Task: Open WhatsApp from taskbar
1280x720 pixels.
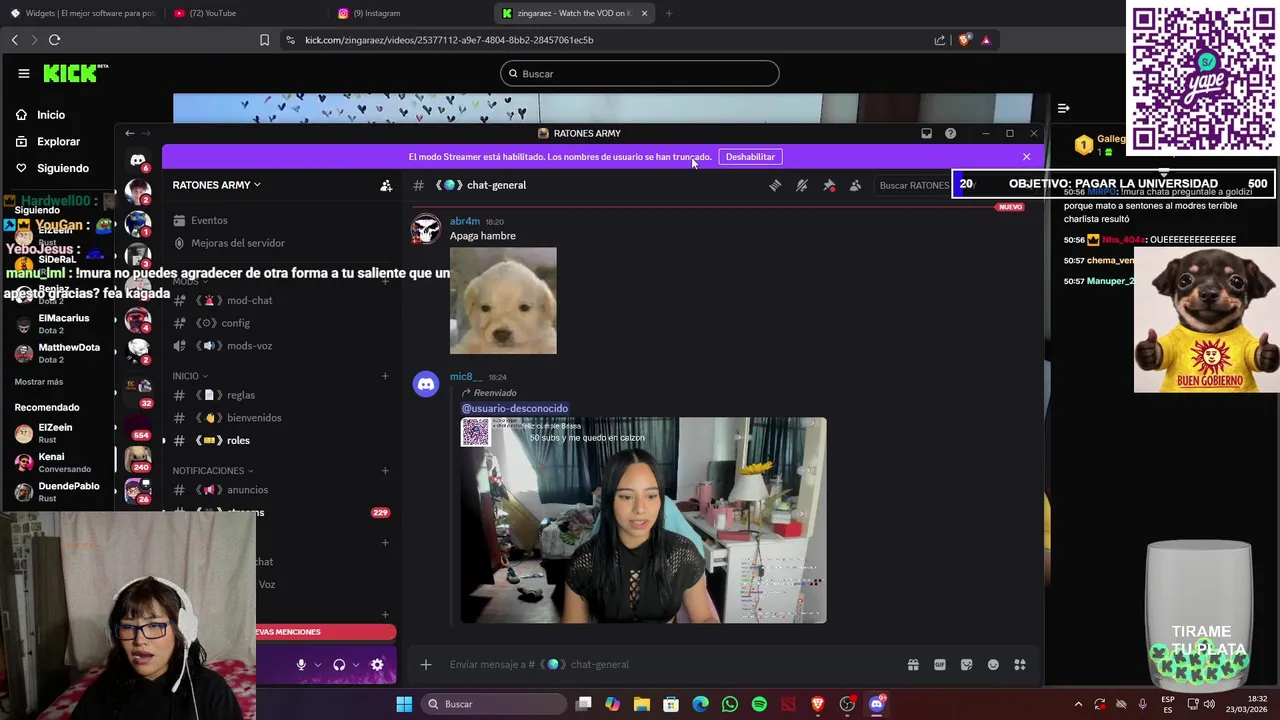Action: click(730, 704)
